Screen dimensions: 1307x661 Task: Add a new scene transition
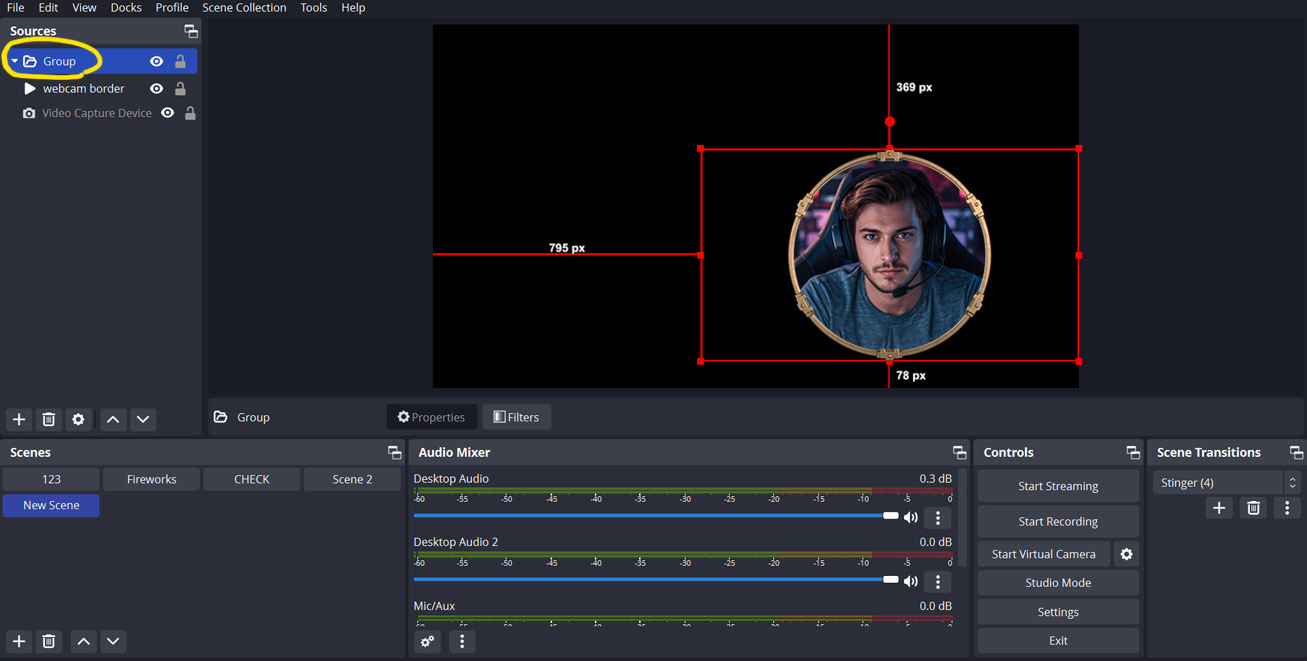pos(1218,508)
